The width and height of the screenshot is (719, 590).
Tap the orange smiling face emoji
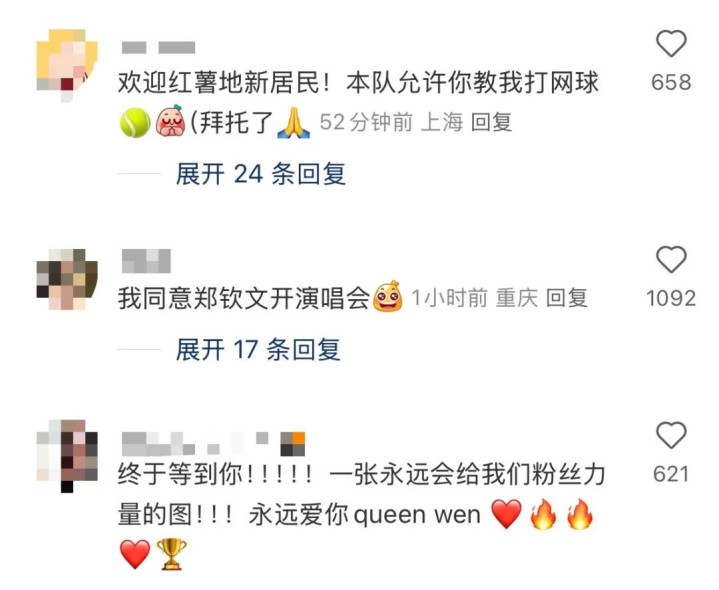[388, 297]
